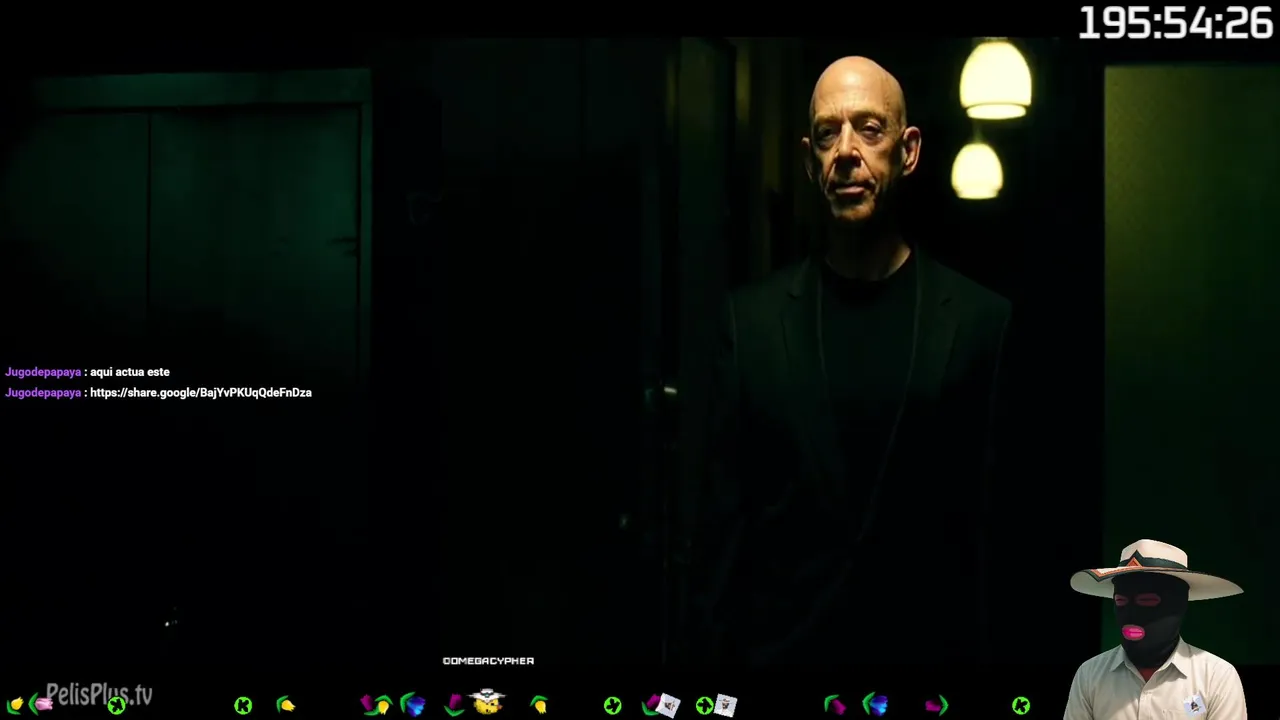Open the share.google link in chat
This screenshot has height=720, width=1280.
201,393
